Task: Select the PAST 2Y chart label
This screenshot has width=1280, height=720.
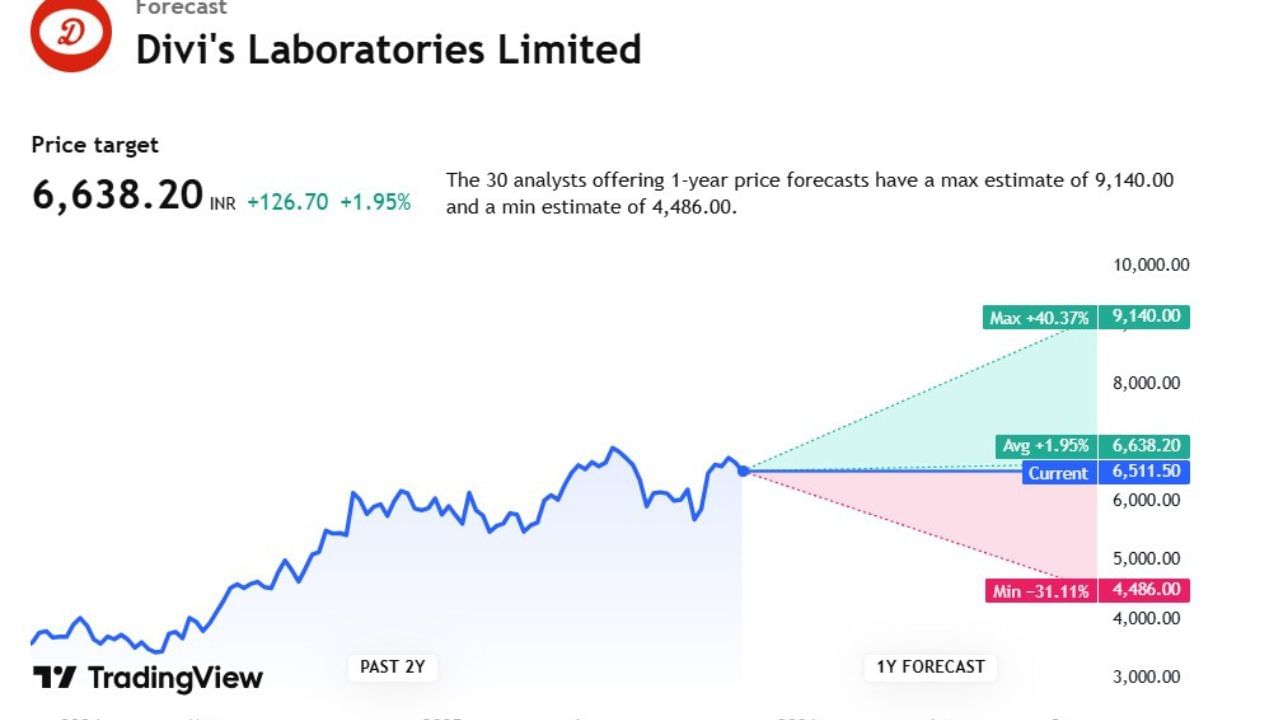Action: [392, 667]
